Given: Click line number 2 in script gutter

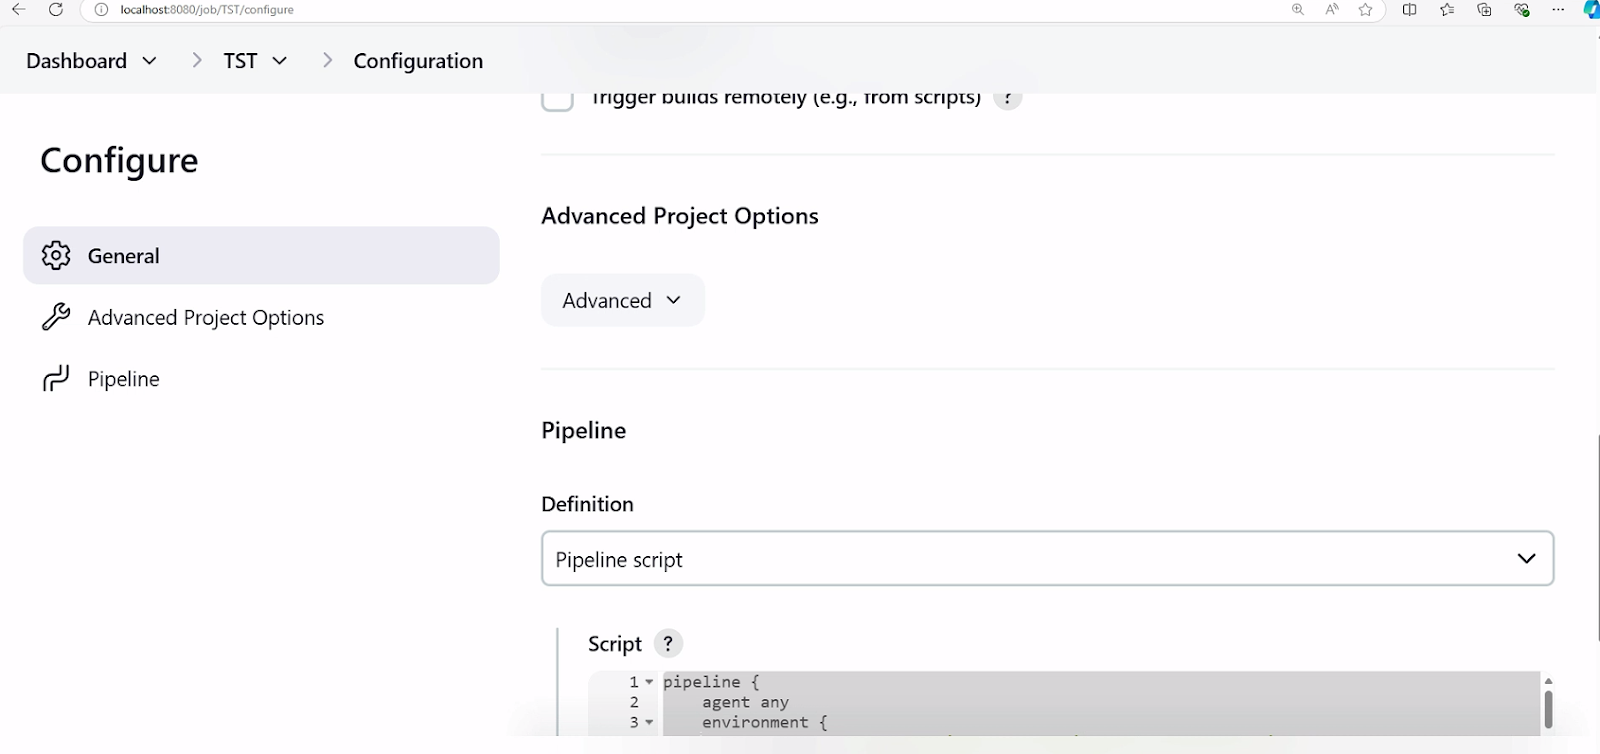Looking at the screenshot, I should pos(634,702).
